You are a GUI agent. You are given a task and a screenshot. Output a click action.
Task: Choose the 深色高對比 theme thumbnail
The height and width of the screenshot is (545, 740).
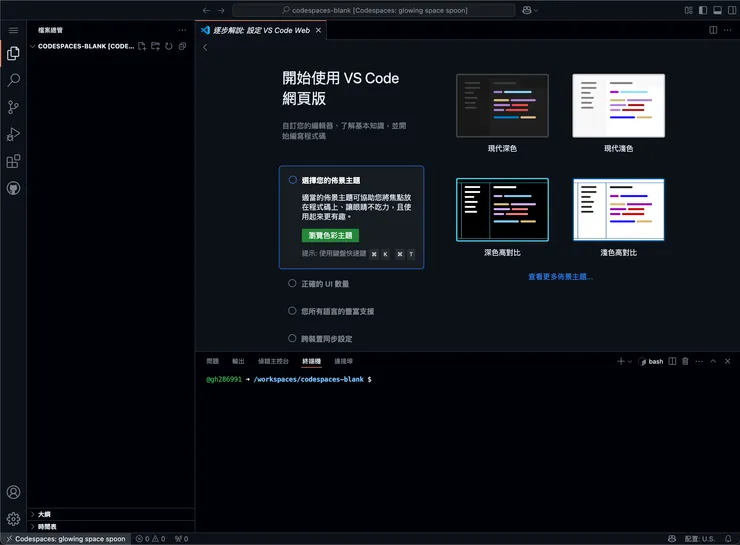(x=502, y=210)
